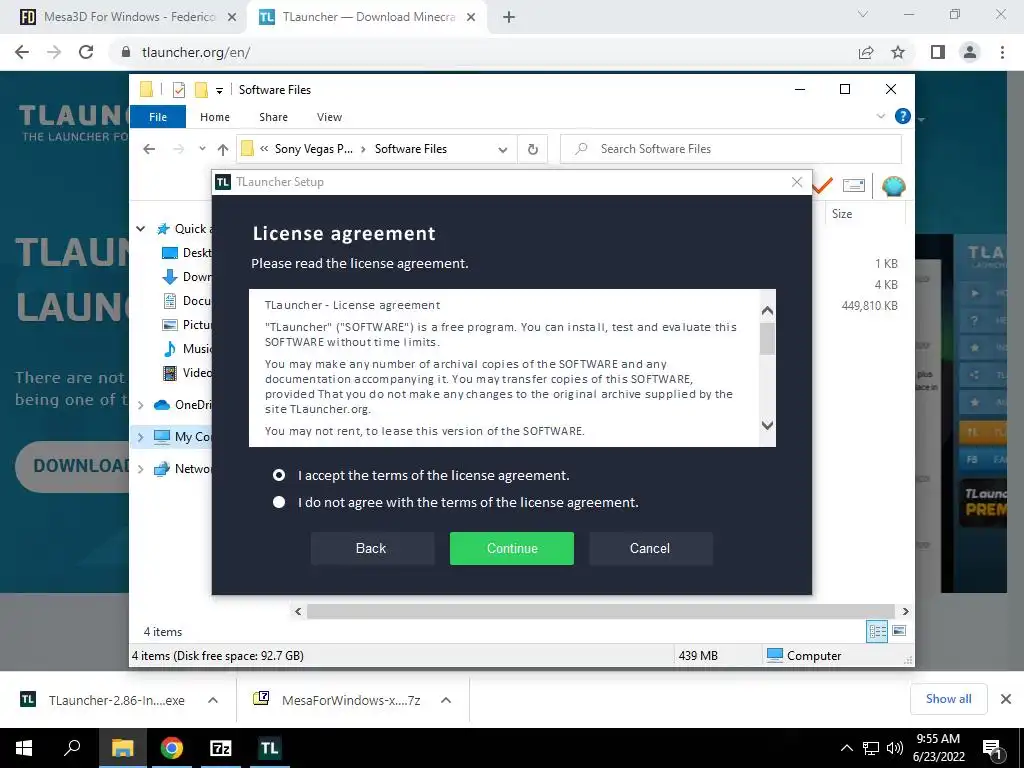Bookmark this page with star icon
1024x768 pixels.
(898, 52)
